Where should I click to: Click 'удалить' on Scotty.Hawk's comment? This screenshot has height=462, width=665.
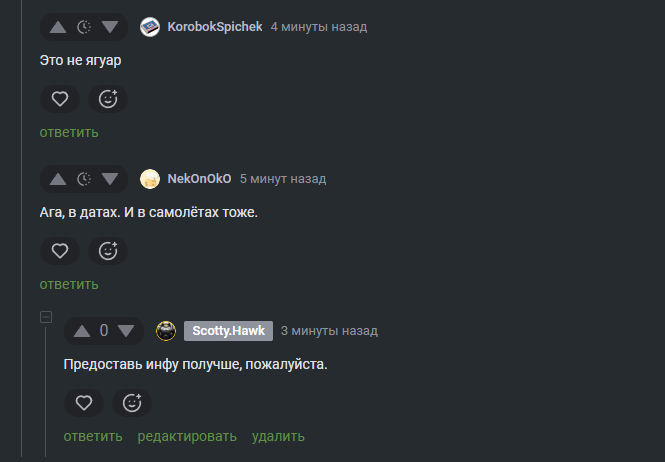pos(278,436)
